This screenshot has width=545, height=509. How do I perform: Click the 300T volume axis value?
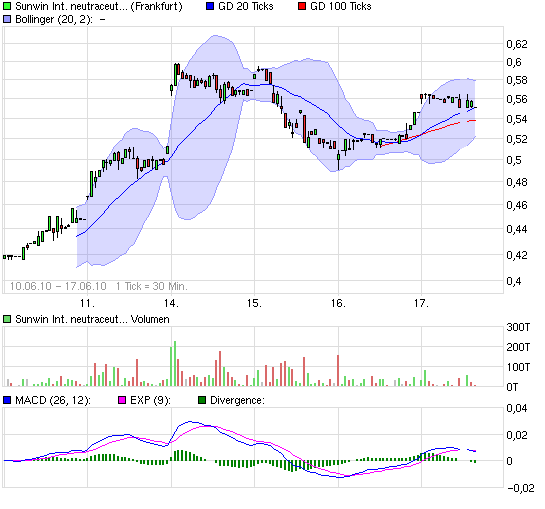(518, 327)
